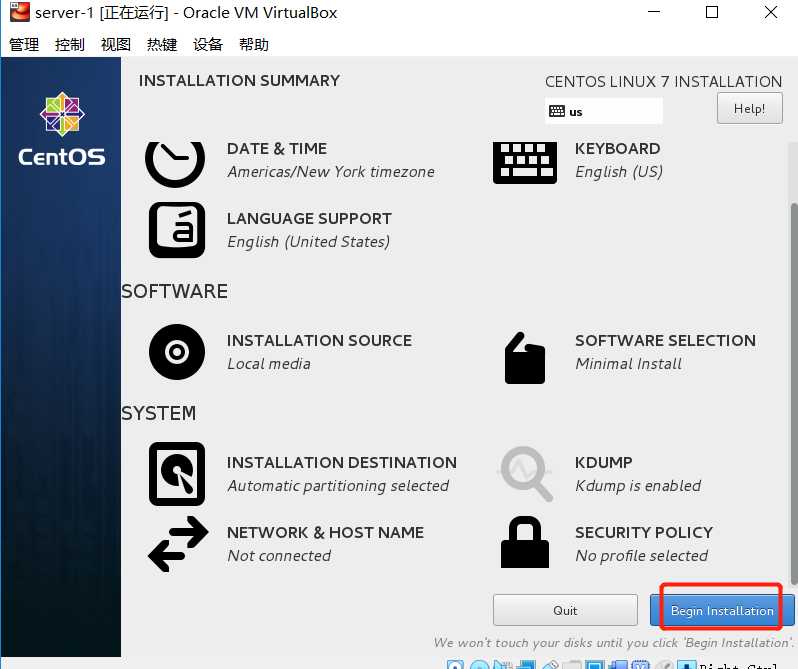
Task: Open the DATE & TIME settings
Action: (277, 149)
